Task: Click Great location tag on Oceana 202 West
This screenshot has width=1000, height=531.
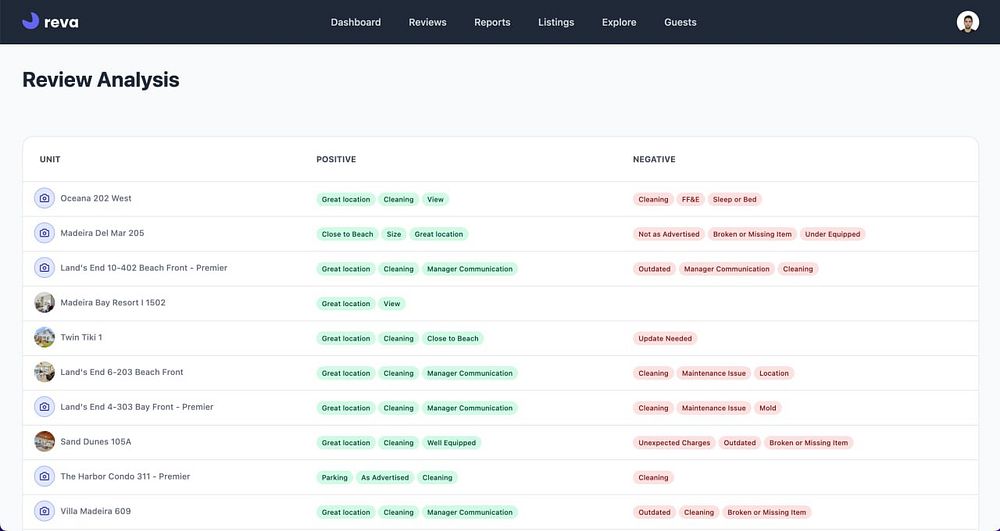Action: click(x=346, y=200)
